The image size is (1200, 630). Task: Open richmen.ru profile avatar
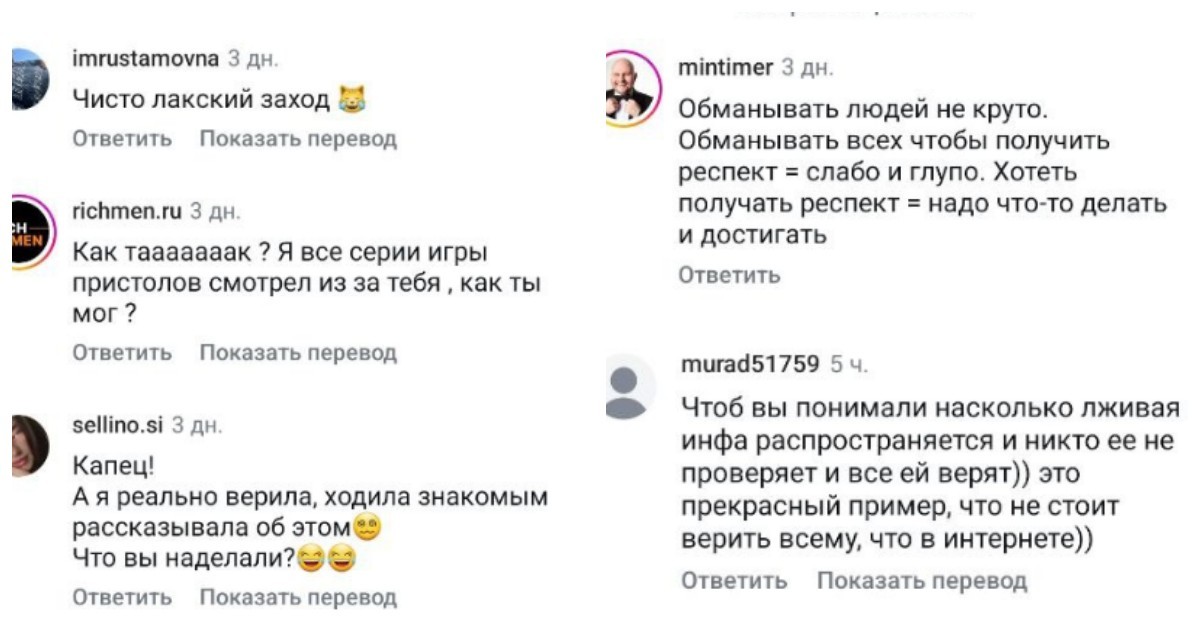[28, 232]
